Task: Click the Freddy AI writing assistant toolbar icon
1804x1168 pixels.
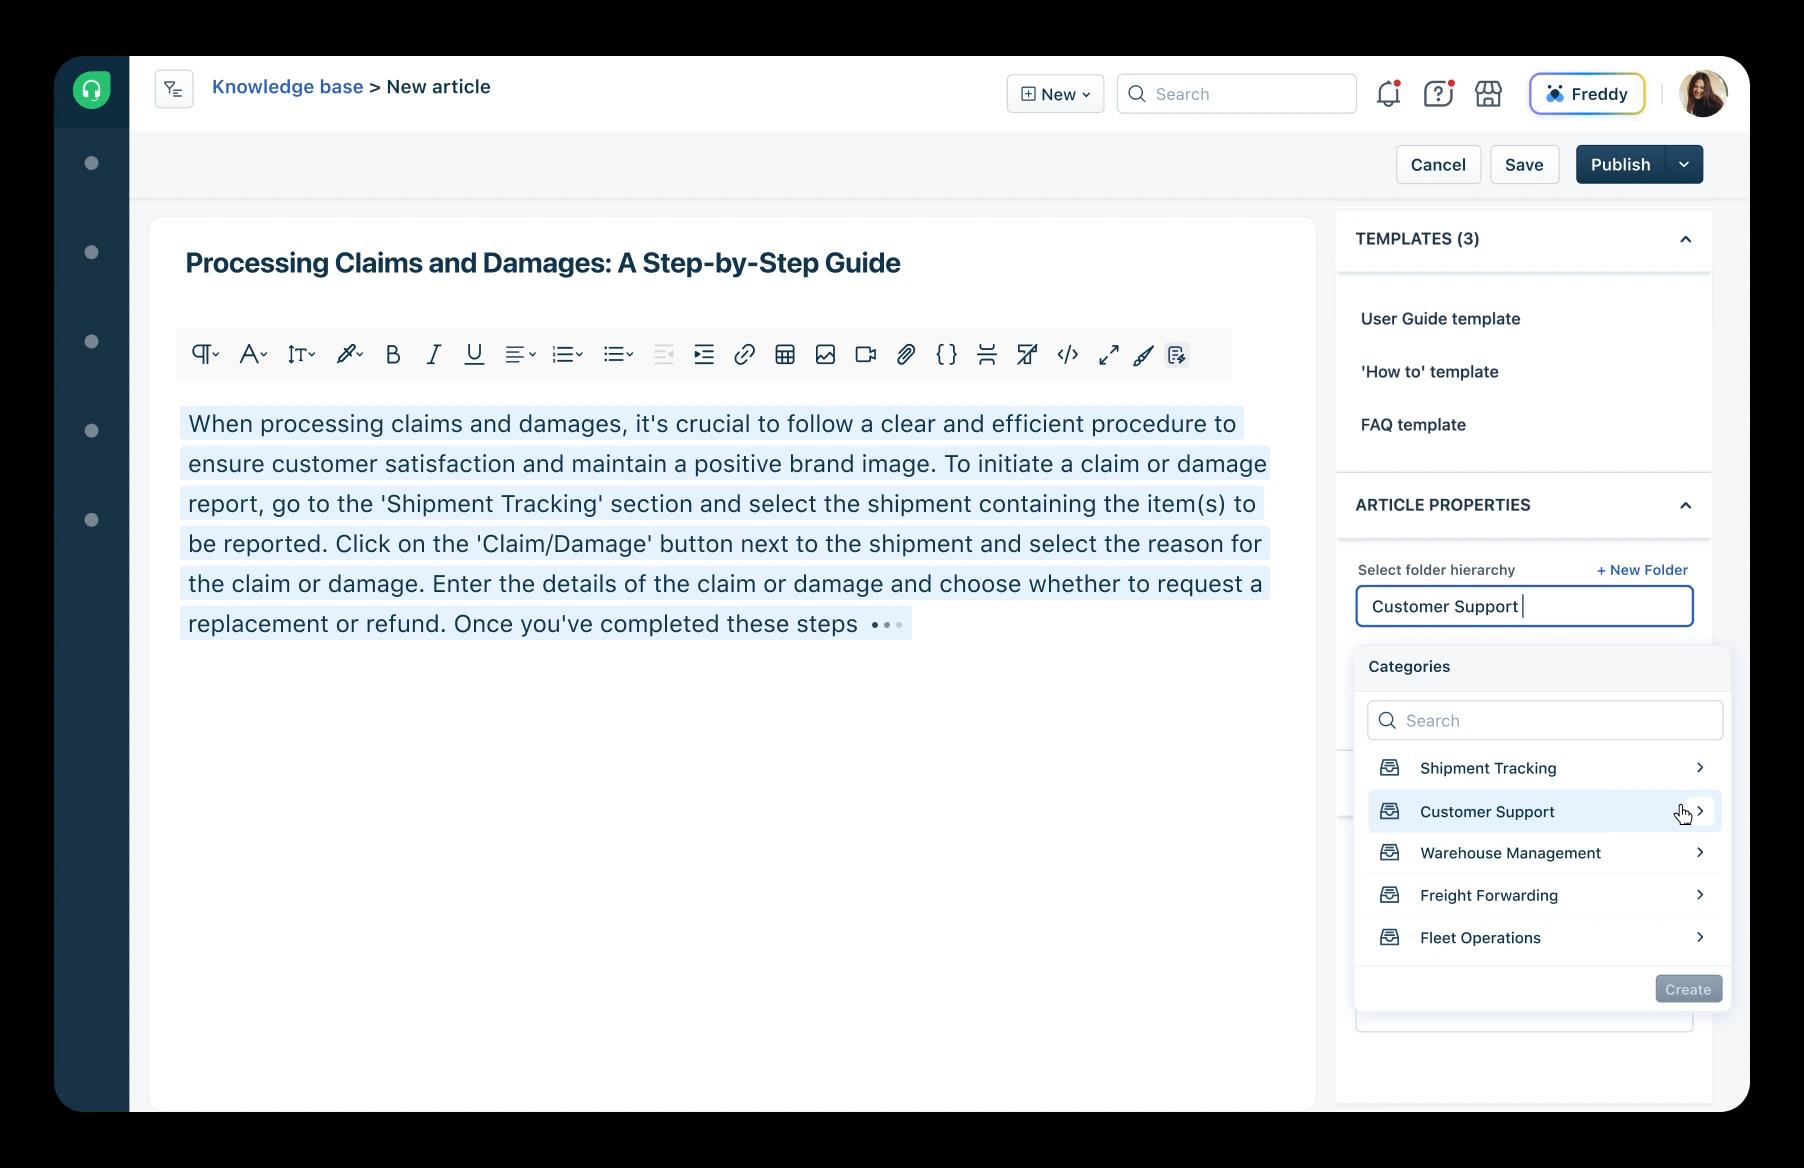Action: coord(1177,354)
